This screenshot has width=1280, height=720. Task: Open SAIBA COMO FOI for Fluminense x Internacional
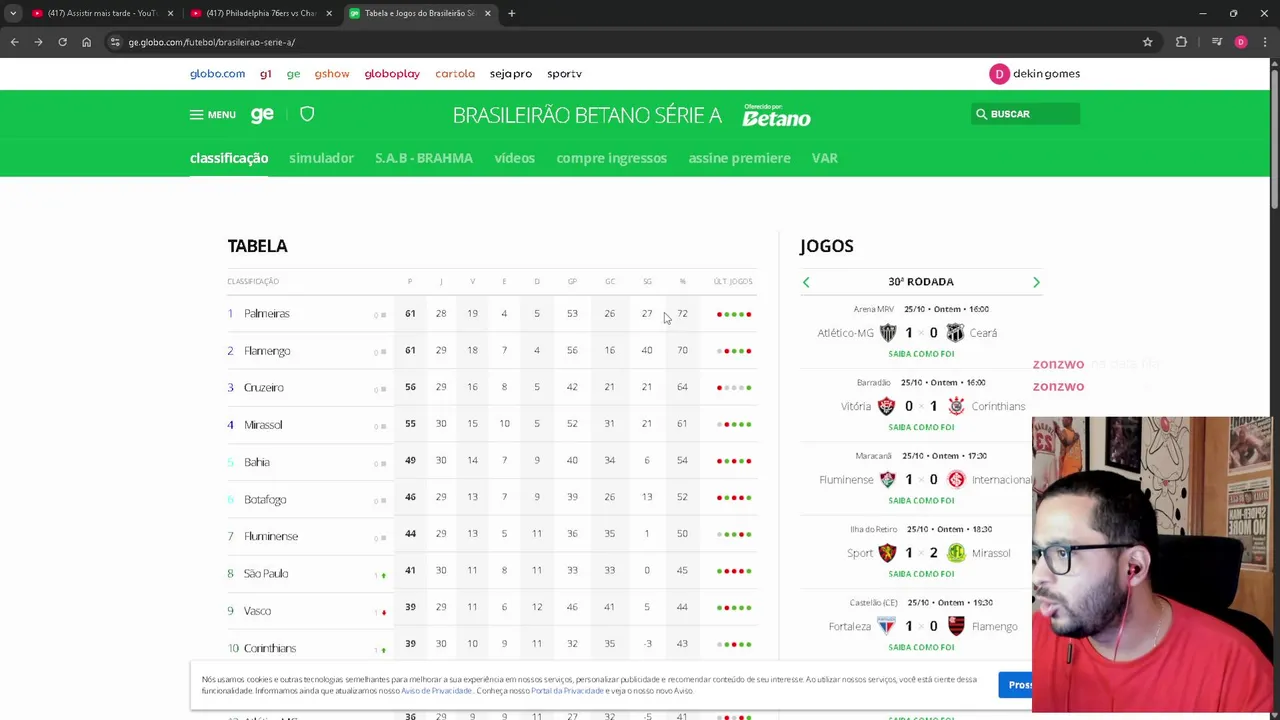pos(921,500)
